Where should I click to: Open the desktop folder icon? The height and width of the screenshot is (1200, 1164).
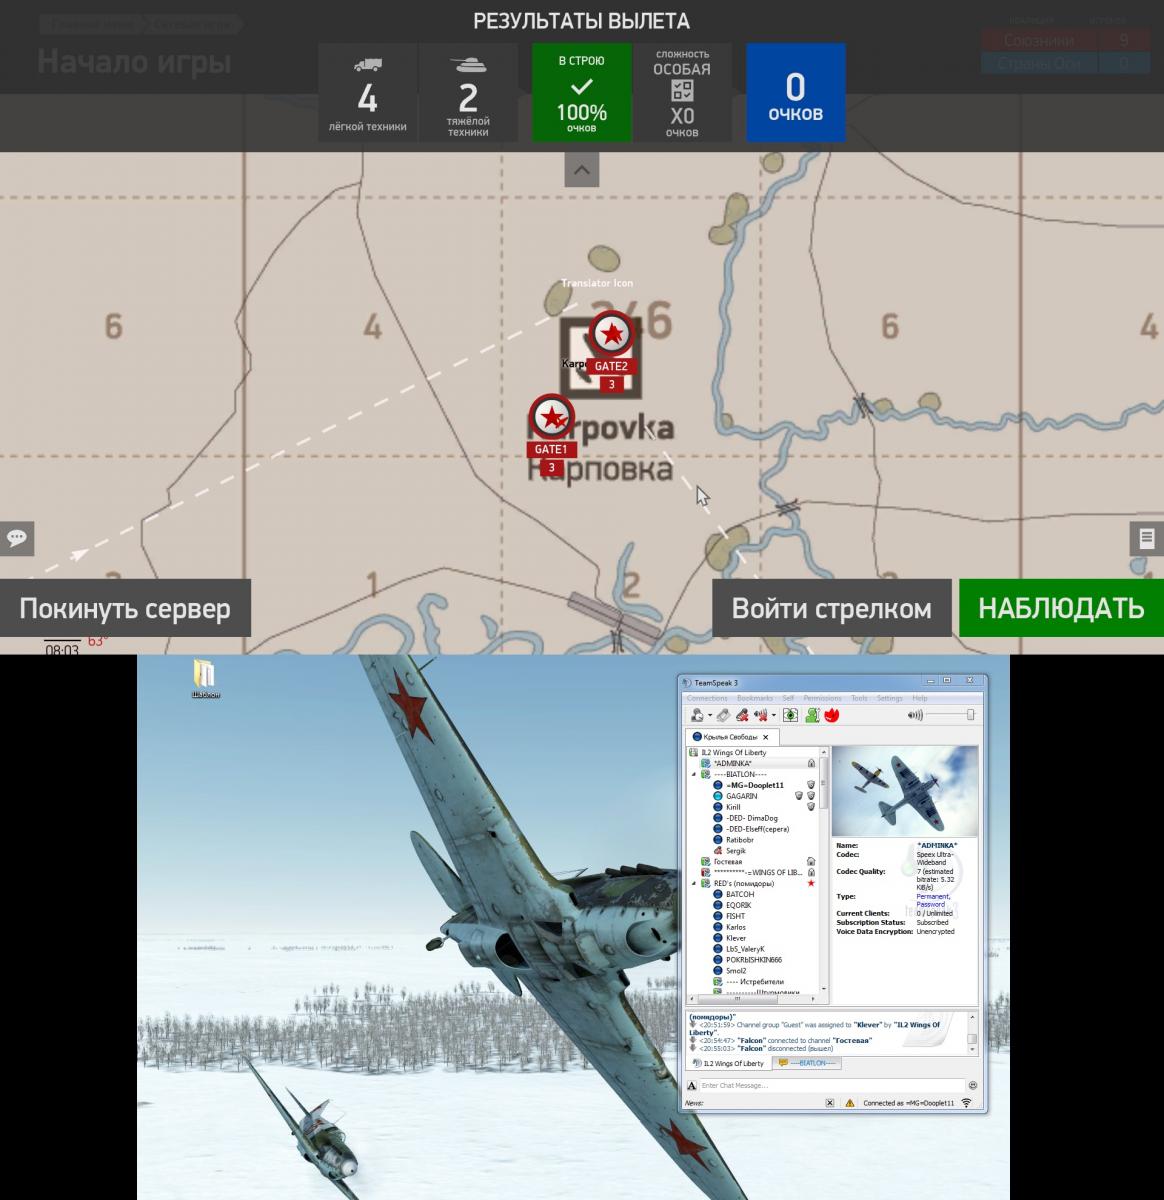tap(205, 677)
